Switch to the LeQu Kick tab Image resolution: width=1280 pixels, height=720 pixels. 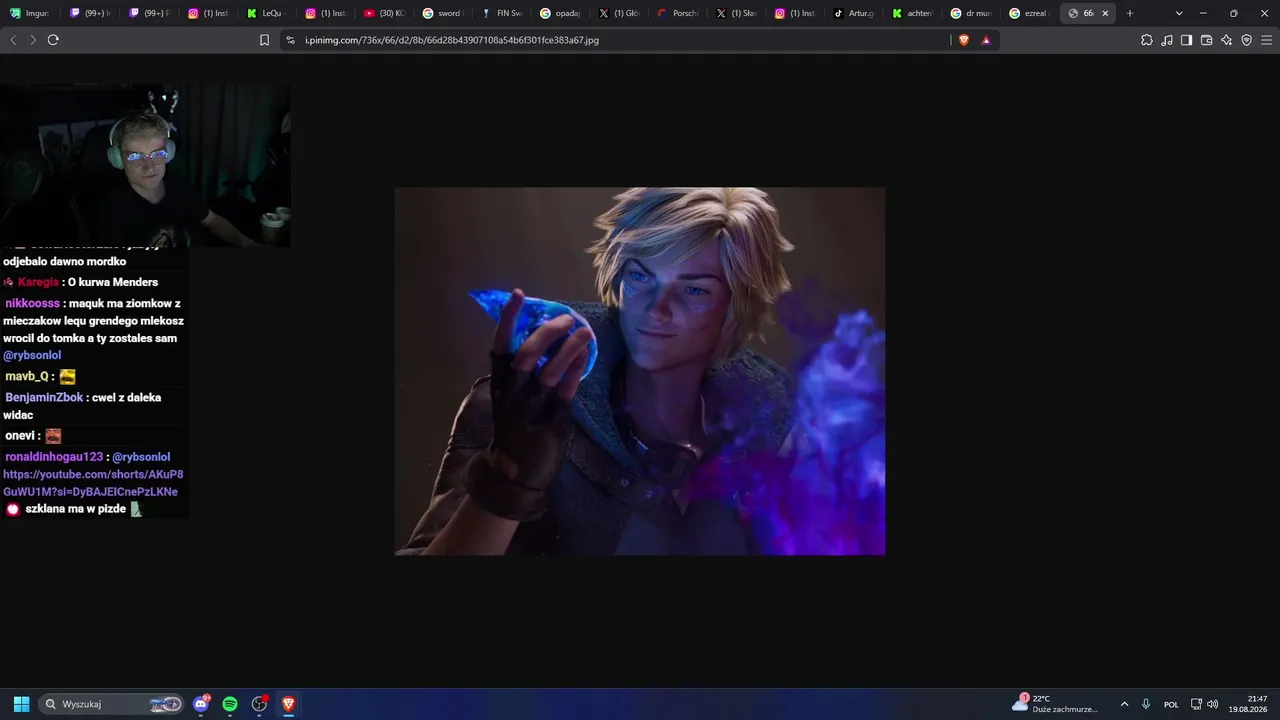(x=266, y=13)
